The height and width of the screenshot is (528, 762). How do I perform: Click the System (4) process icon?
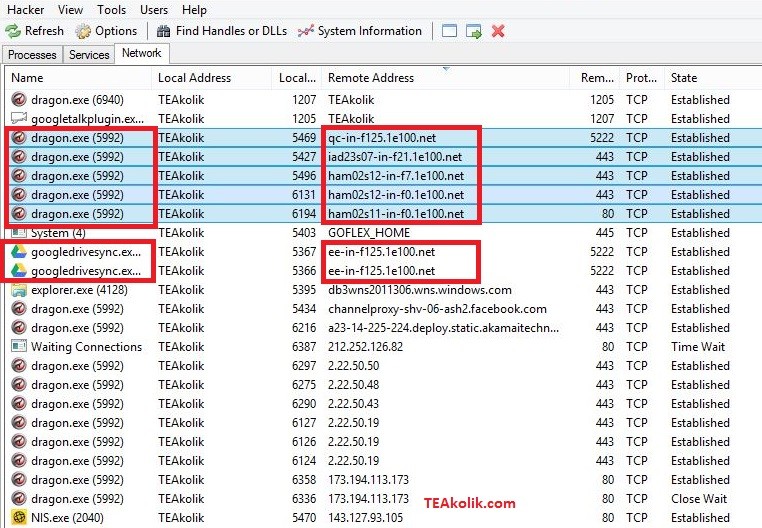coord(18,232)
